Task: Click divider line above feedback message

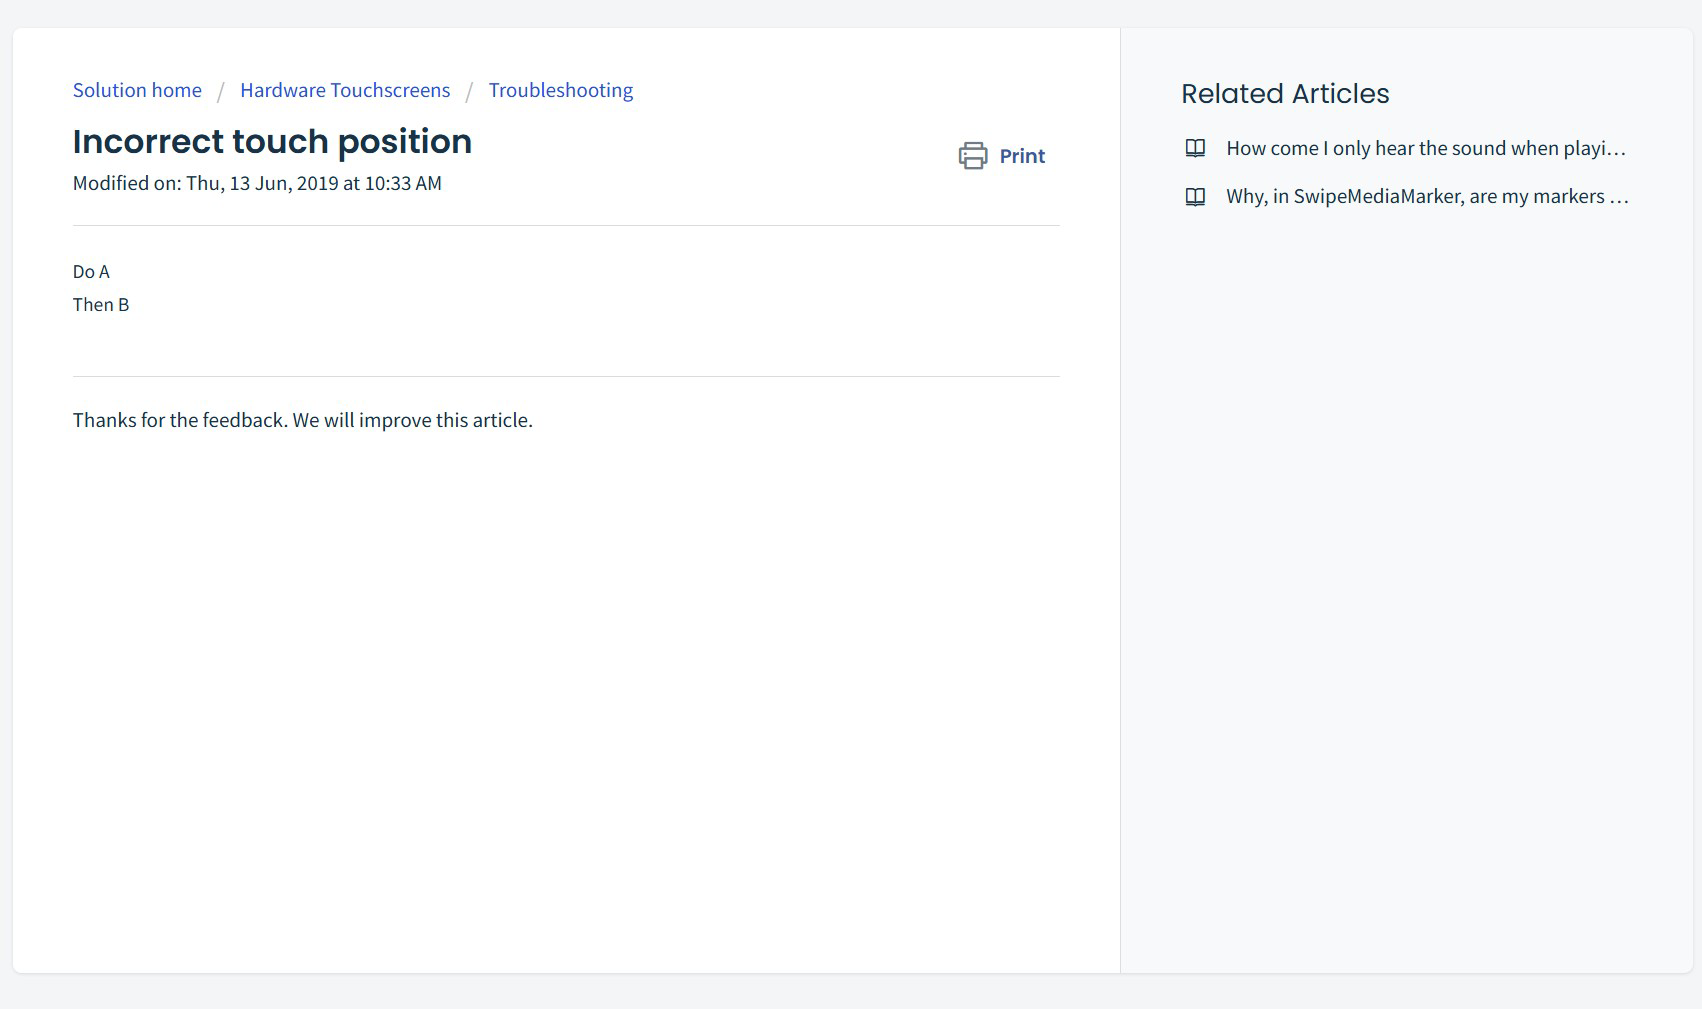Action: (566, 377)
